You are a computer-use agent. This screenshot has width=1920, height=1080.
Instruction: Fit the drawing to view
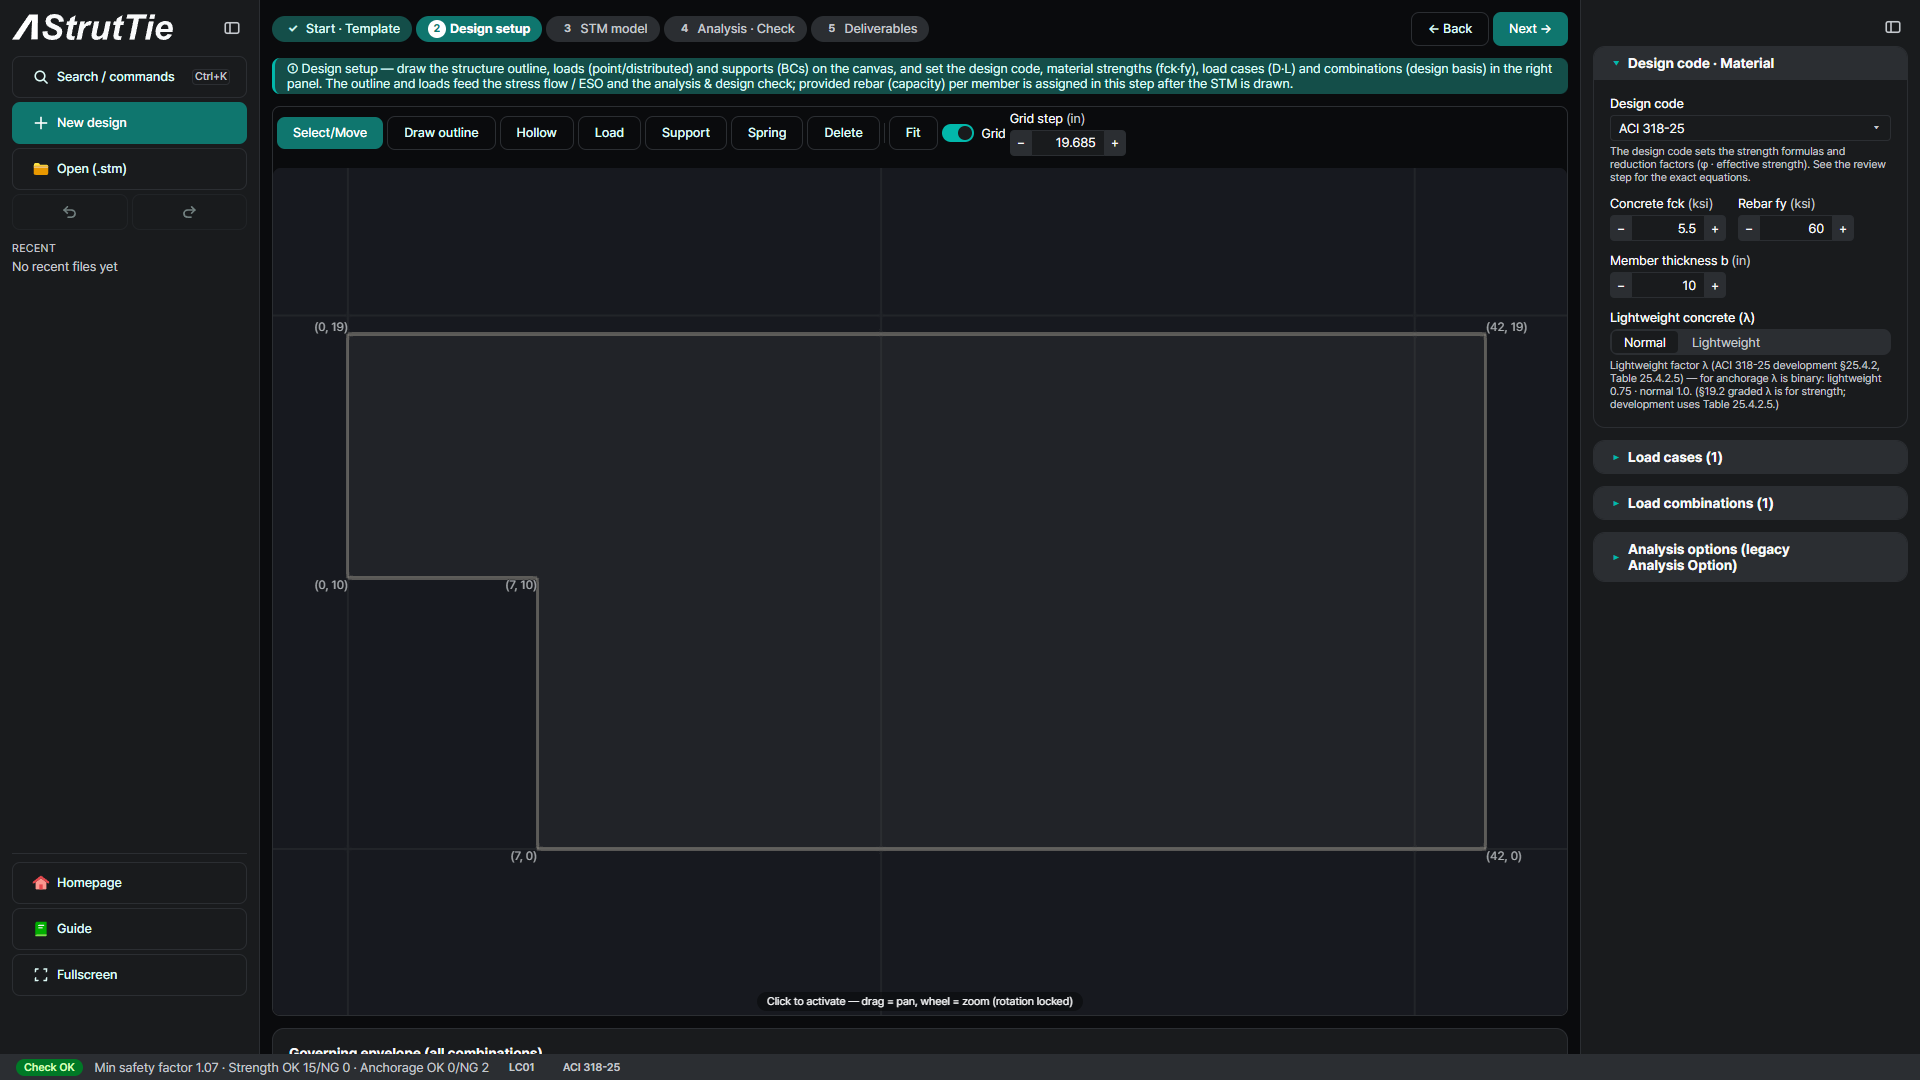click(x=913, y=133)
